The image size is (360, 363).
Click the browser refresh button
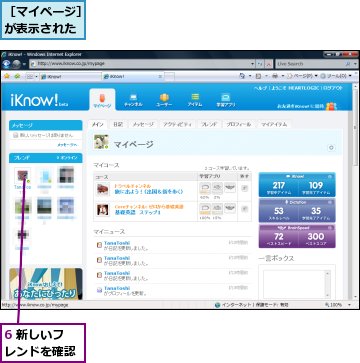[x=260, y=64]
